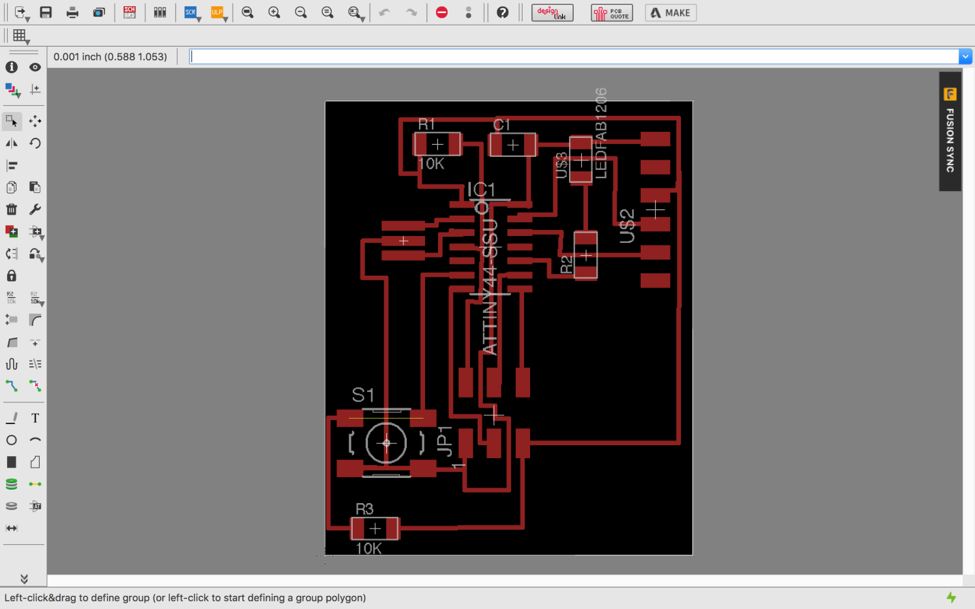Expand command history dropdown arrow
The image size is (975, 609).
coord(965,57)
